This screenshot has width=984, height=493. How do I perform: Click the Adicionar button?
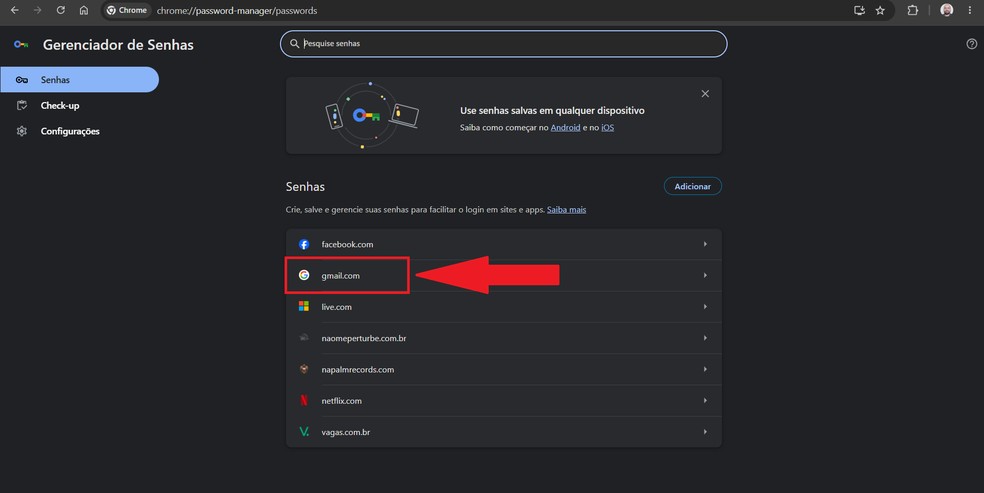click(x=693, y=186)
